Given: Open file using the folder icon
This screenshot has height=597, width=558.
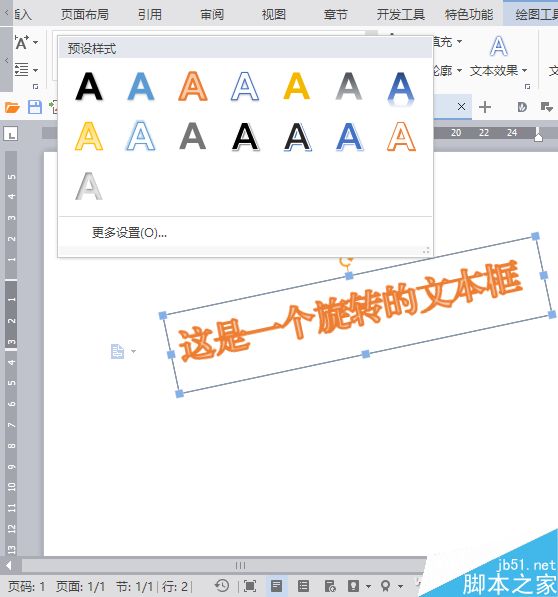Looking at the screenshot, I should (12, 107).
